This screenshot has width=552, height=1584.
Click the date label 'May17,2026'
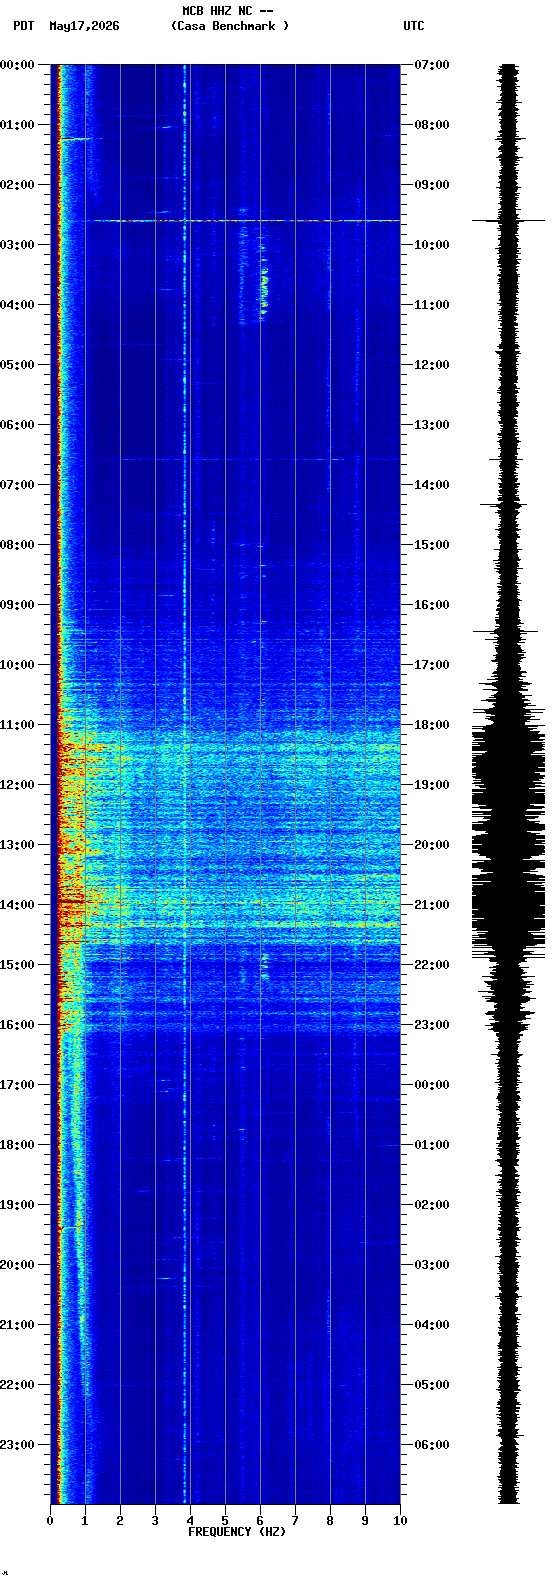click(x=84, y=26)
